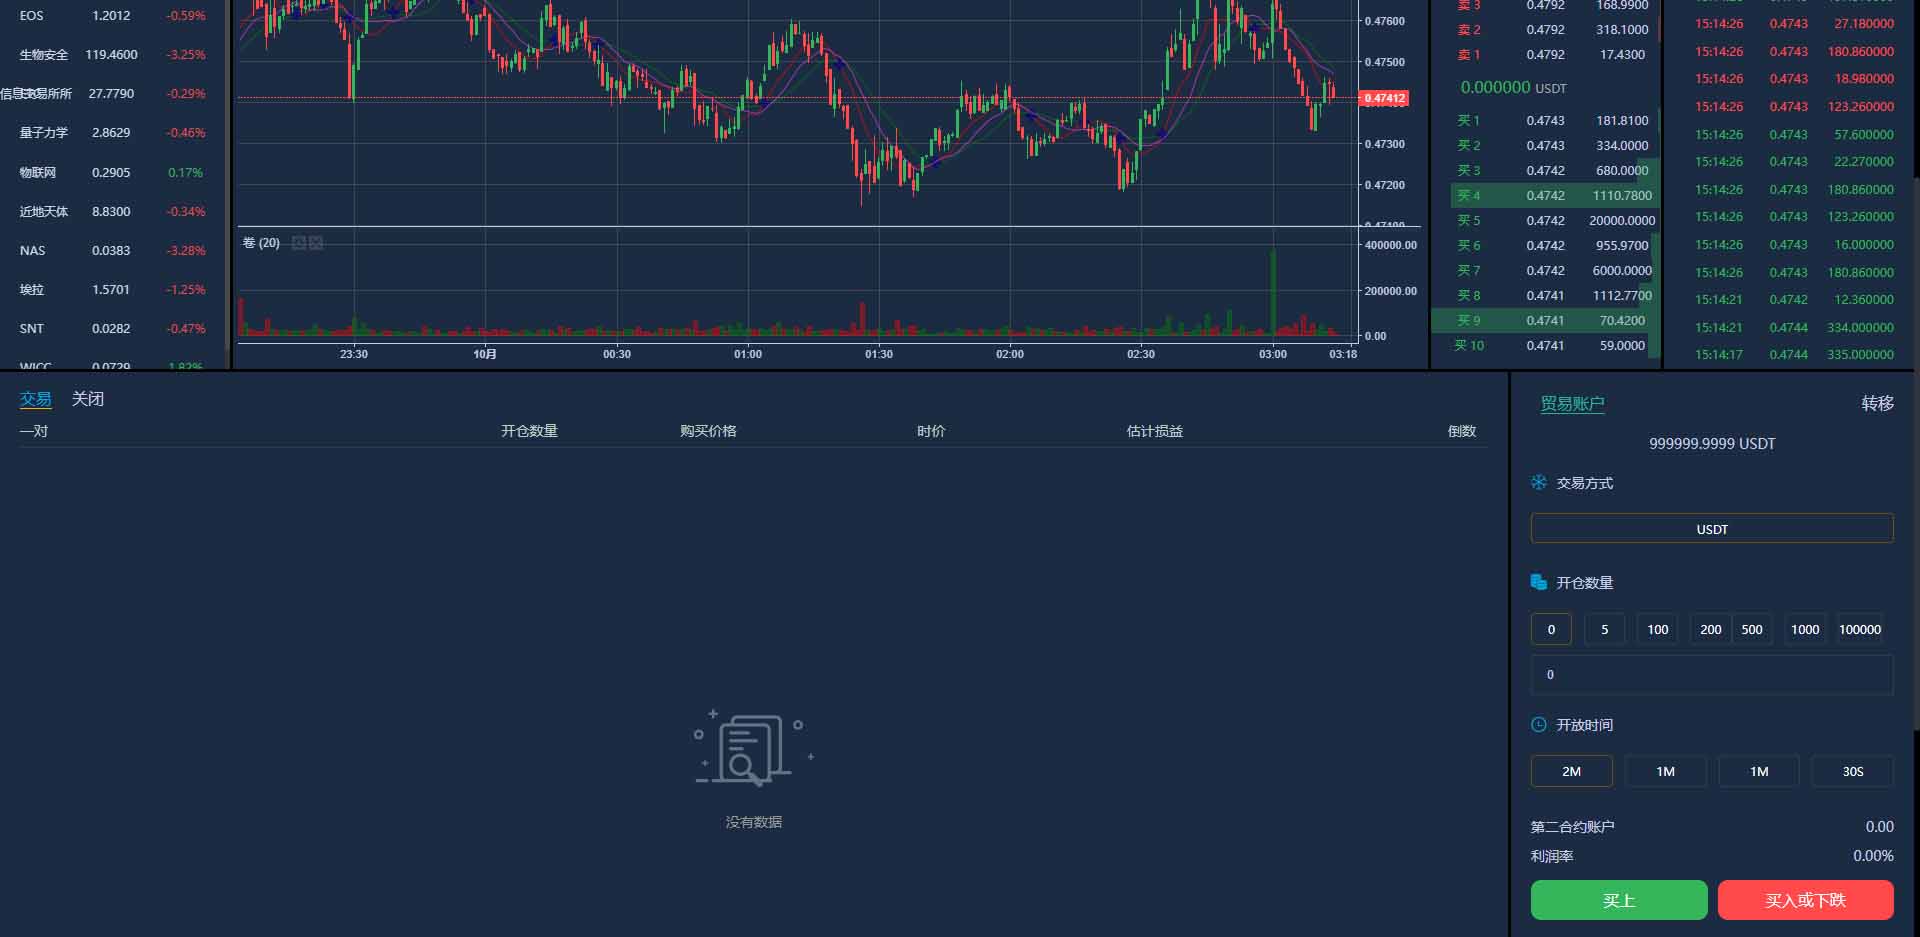Click the opening quantity input field
The height and width of the screenshot is (937, 1920).
tap(1711, 675)
